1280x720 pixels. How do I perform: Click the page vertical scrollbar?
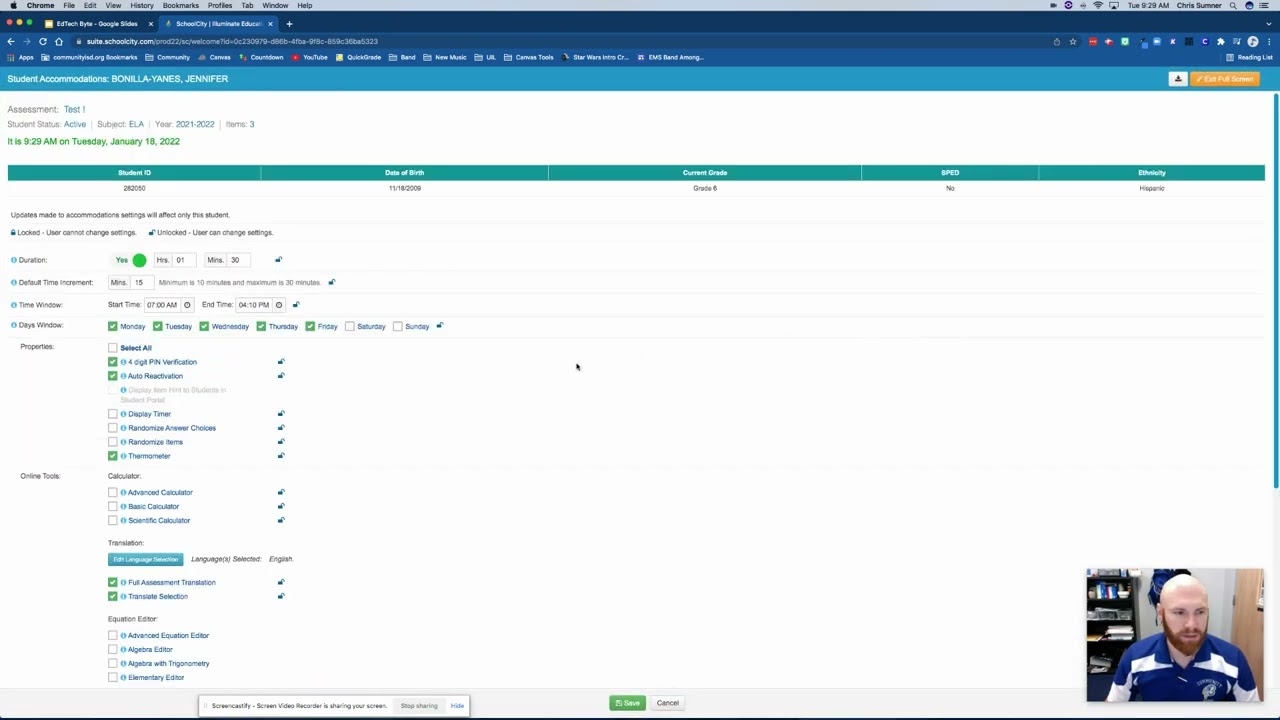pyautogui.click(x=1276, y=290)
